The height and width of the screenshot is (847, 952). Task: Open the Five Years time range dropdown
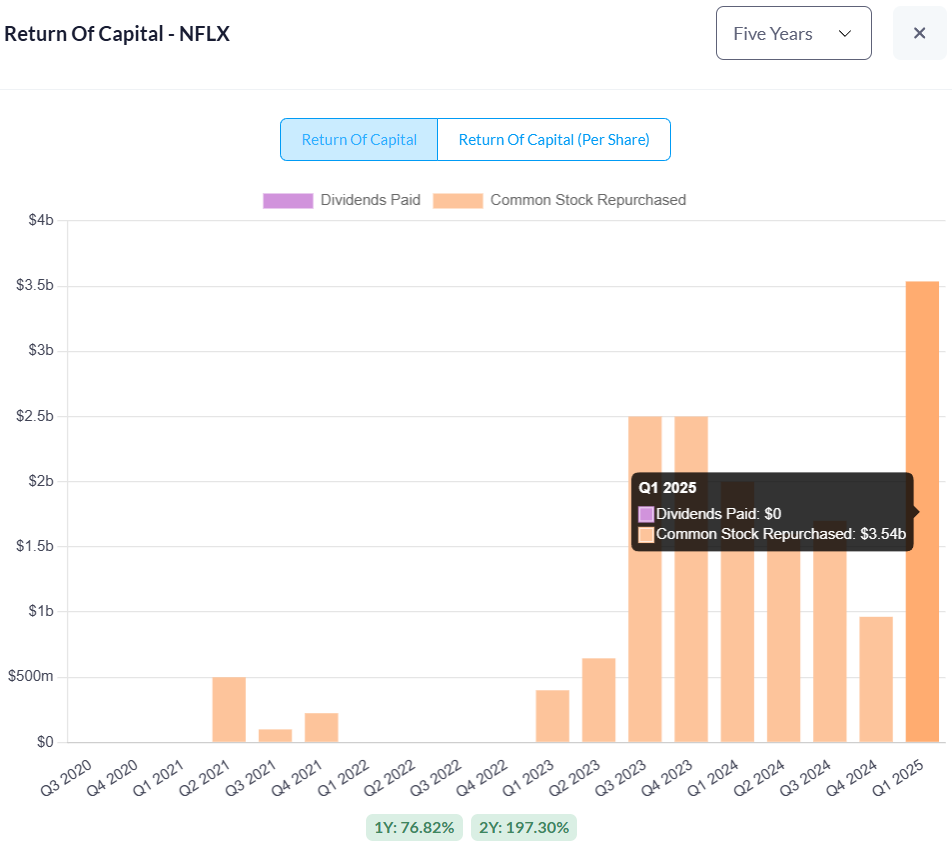[794, 33]
